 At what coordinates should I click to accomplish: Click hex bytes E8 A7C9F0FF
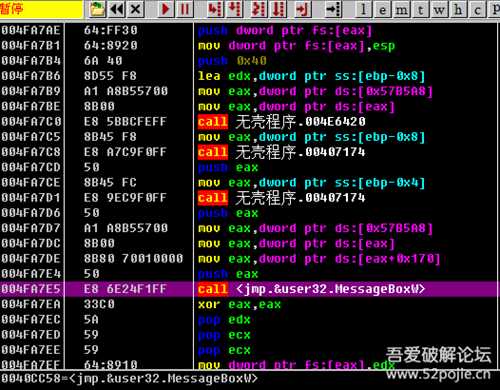(x=125, y=152)
